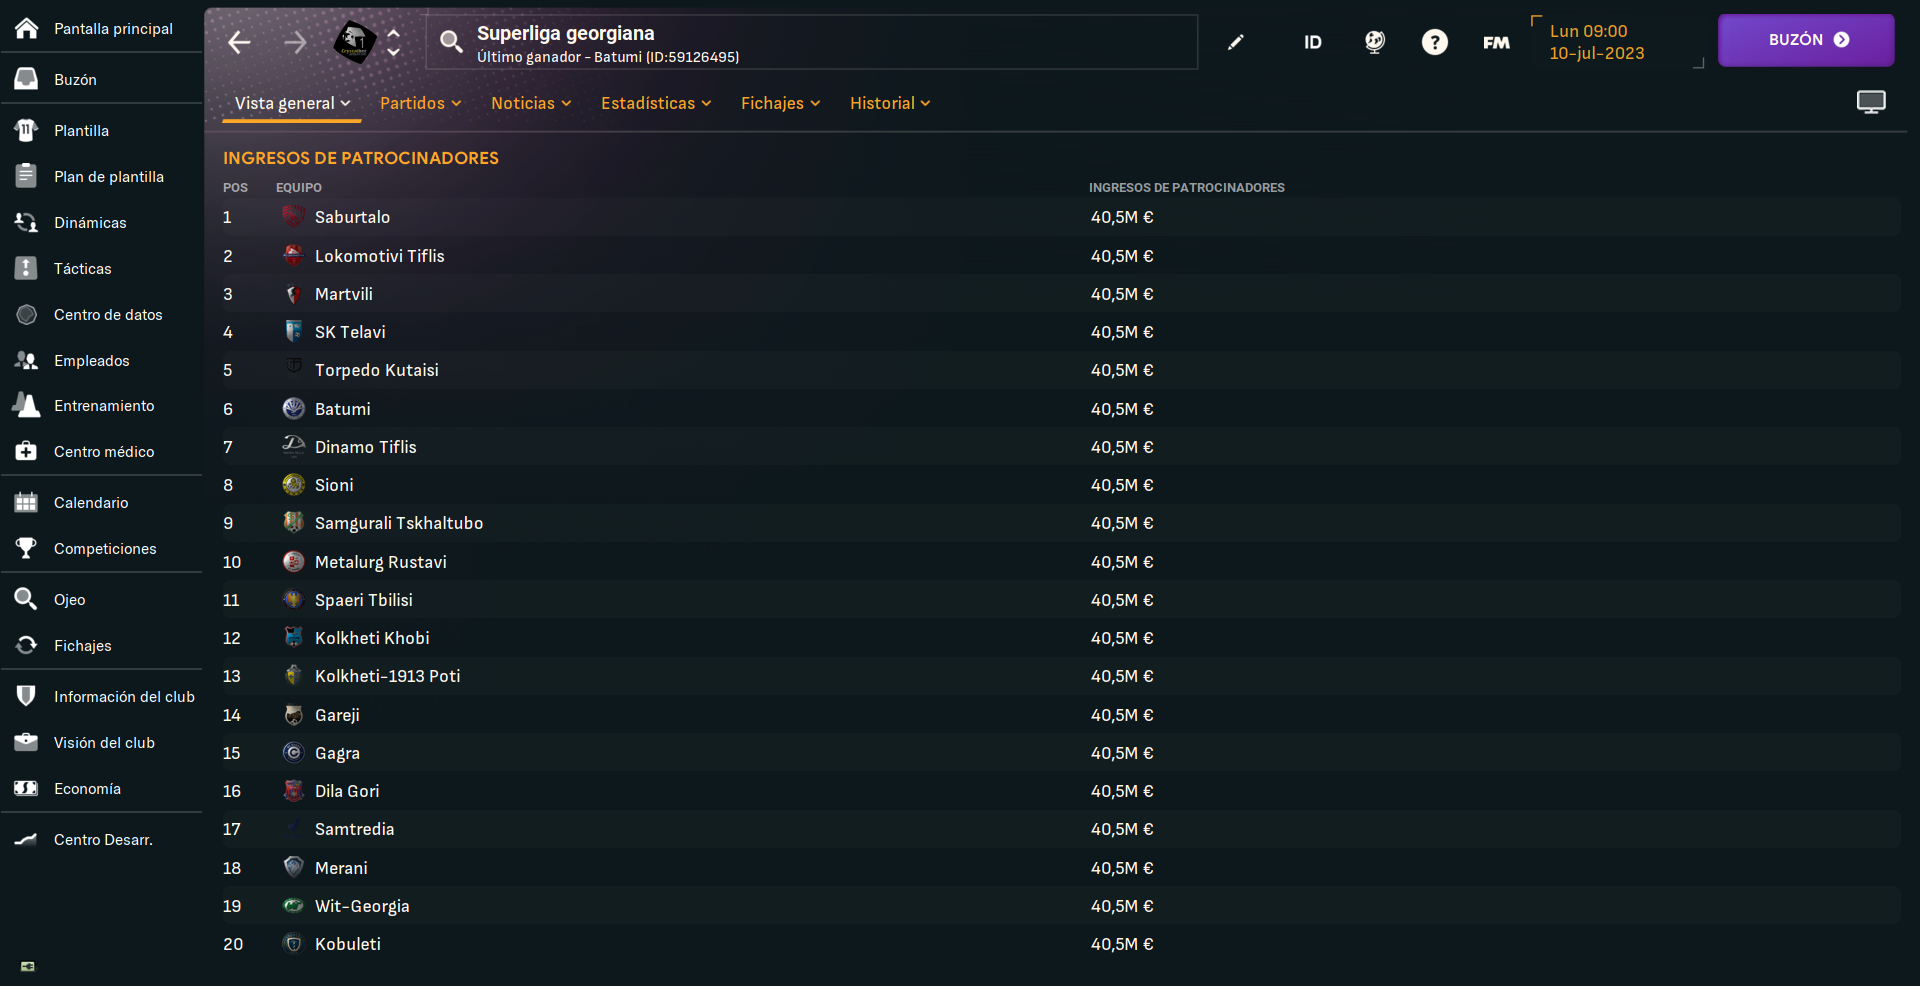Open Sioni team link
This screenshot has height=986, width=1920.
334,485
